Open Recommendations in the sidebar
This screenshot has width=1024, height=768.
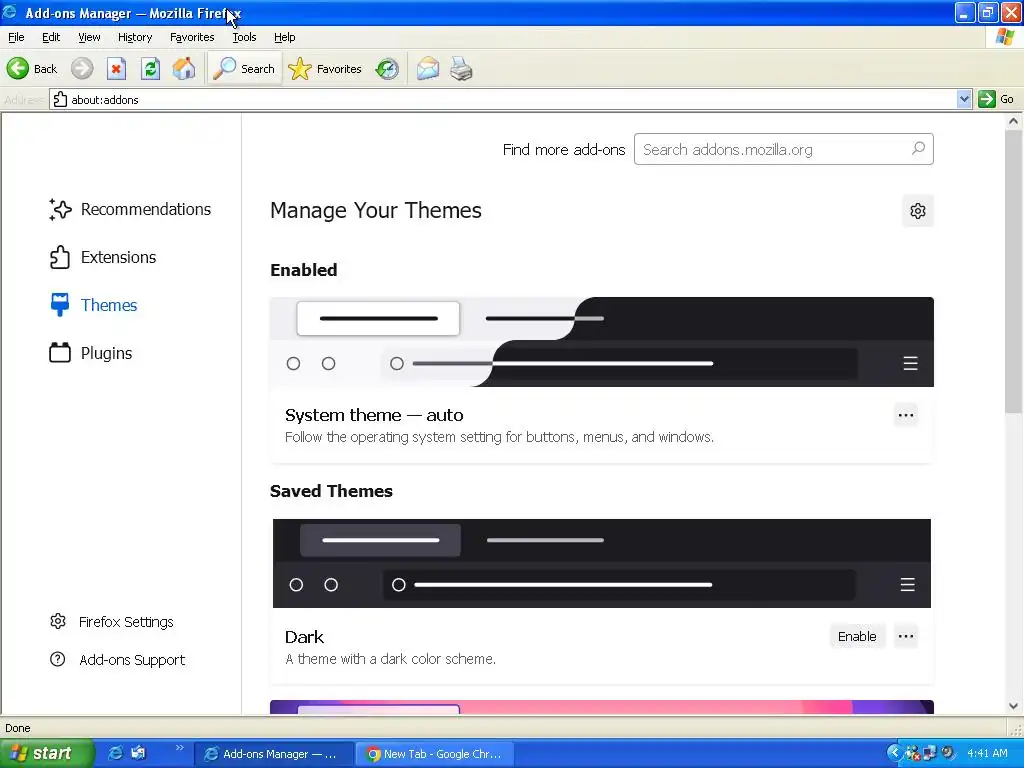[130, 209]
